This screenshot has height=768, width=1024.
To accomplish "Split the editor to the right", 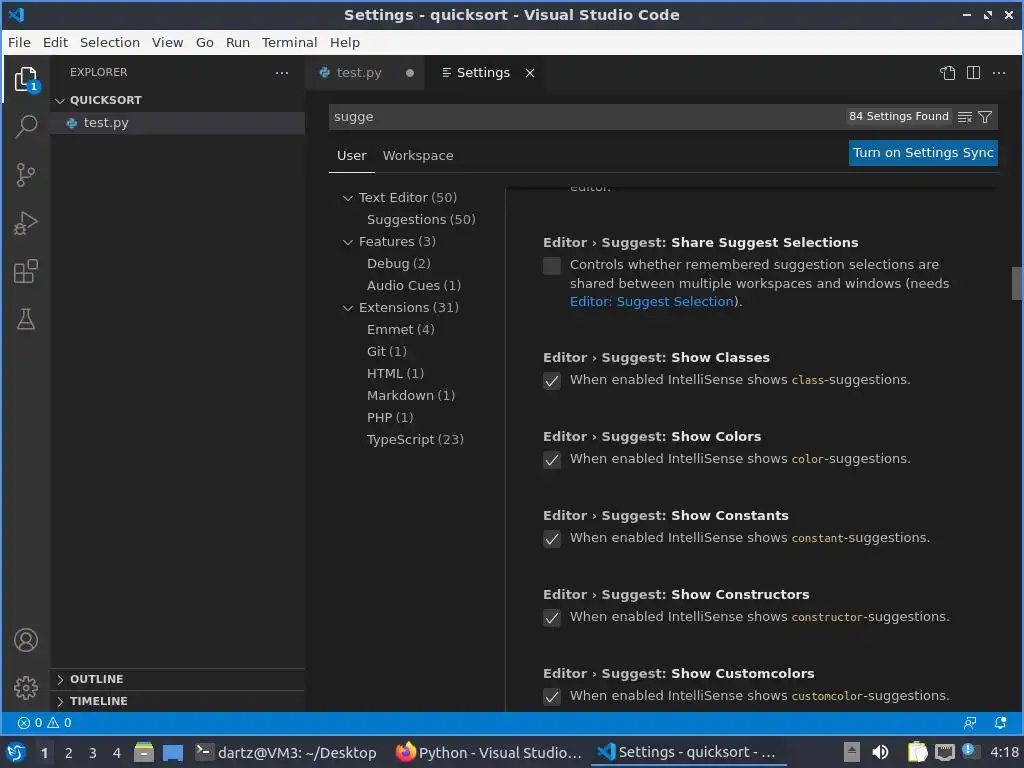I will (x=973, y=72).
